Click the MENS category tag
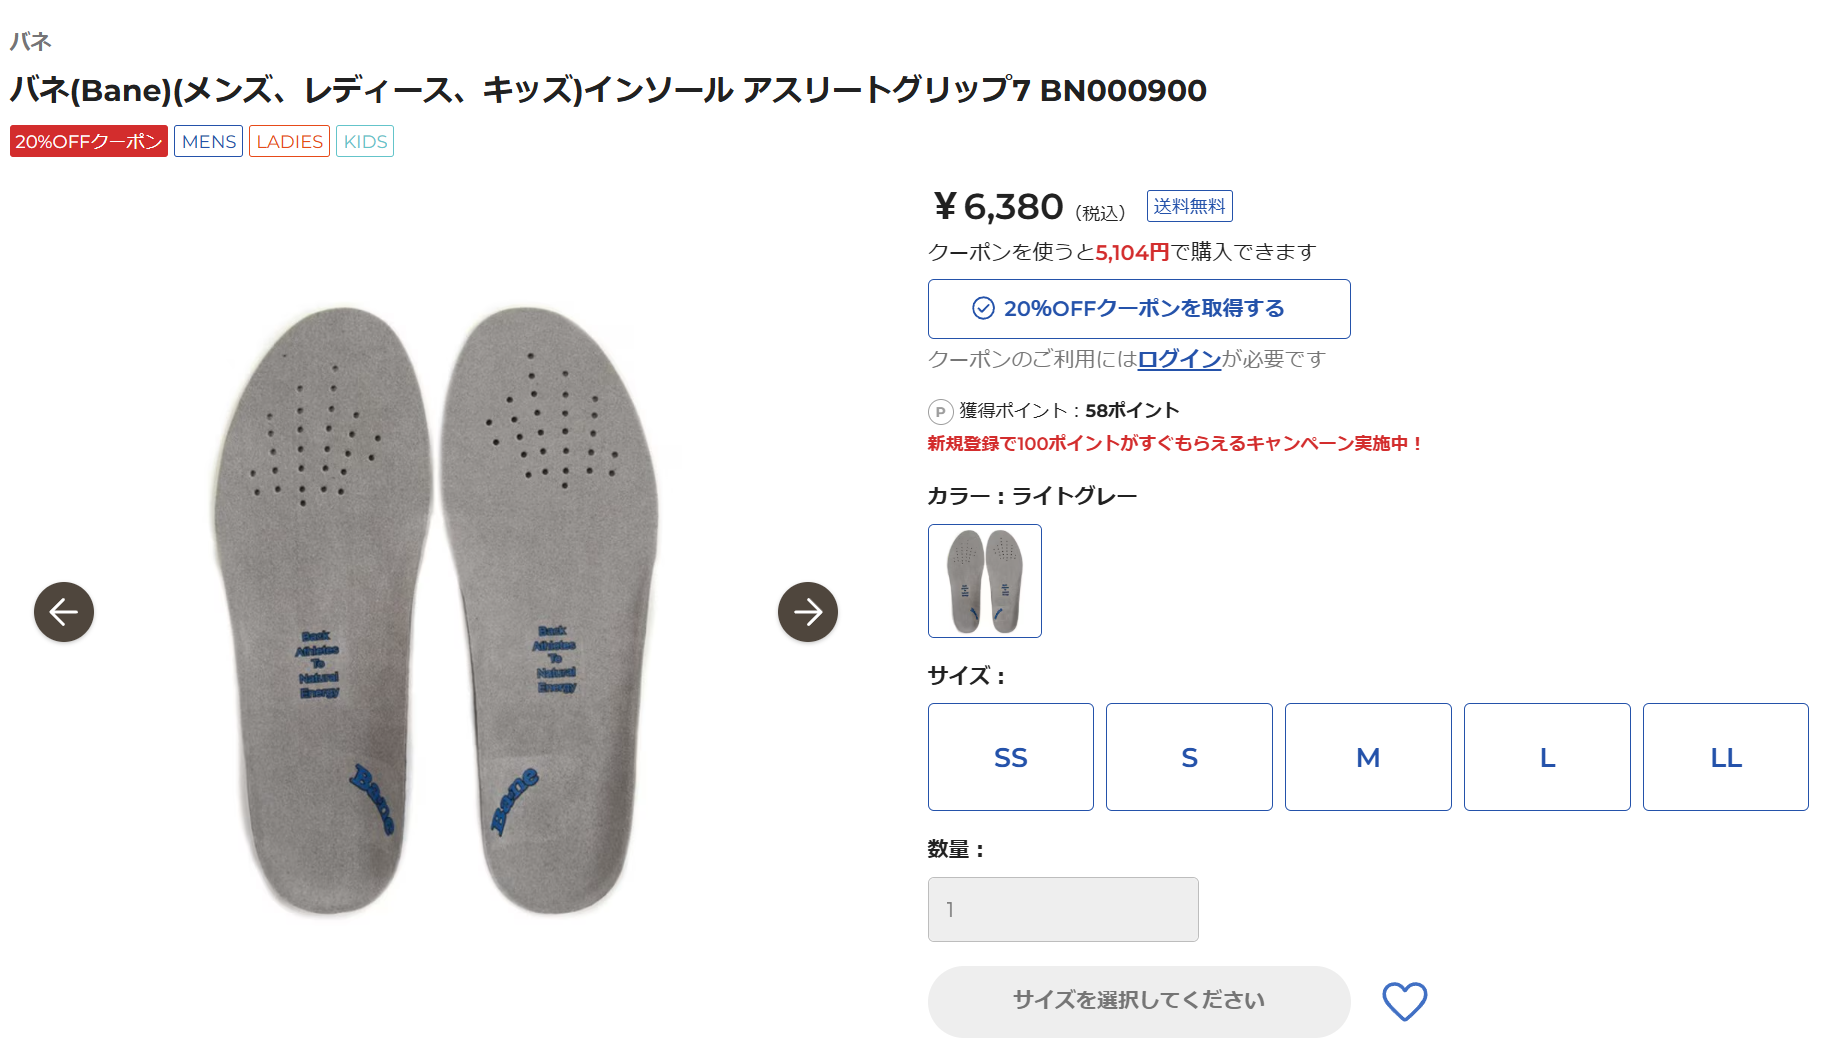The height and width of the screenshot is (1045, 1821). coord(209,141)
